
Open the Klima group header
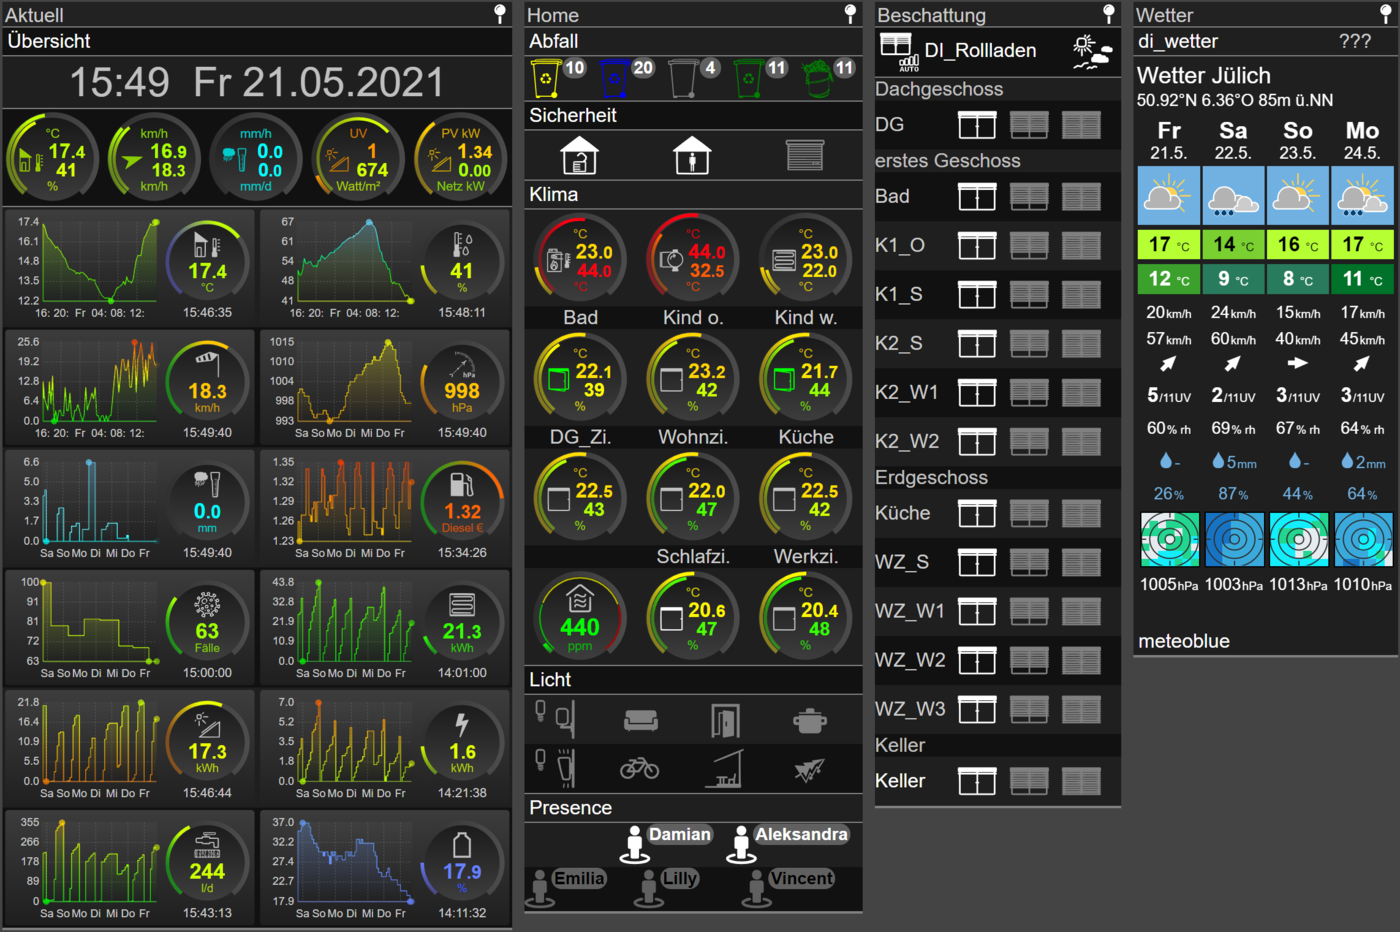pos(553,194)
